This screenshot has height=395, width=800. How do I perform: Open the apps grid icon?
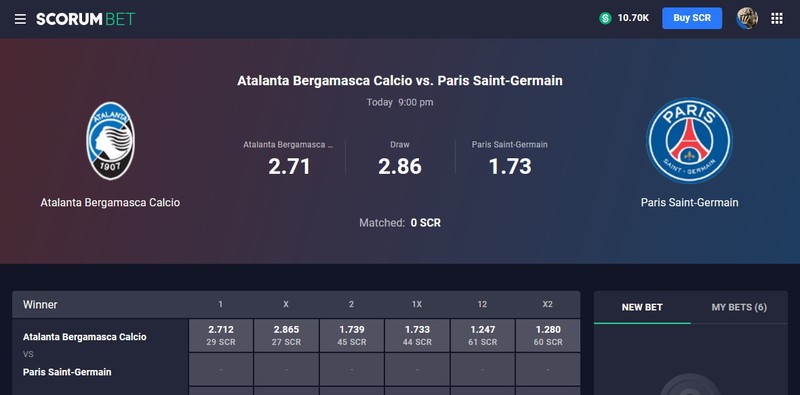(777, 19)
